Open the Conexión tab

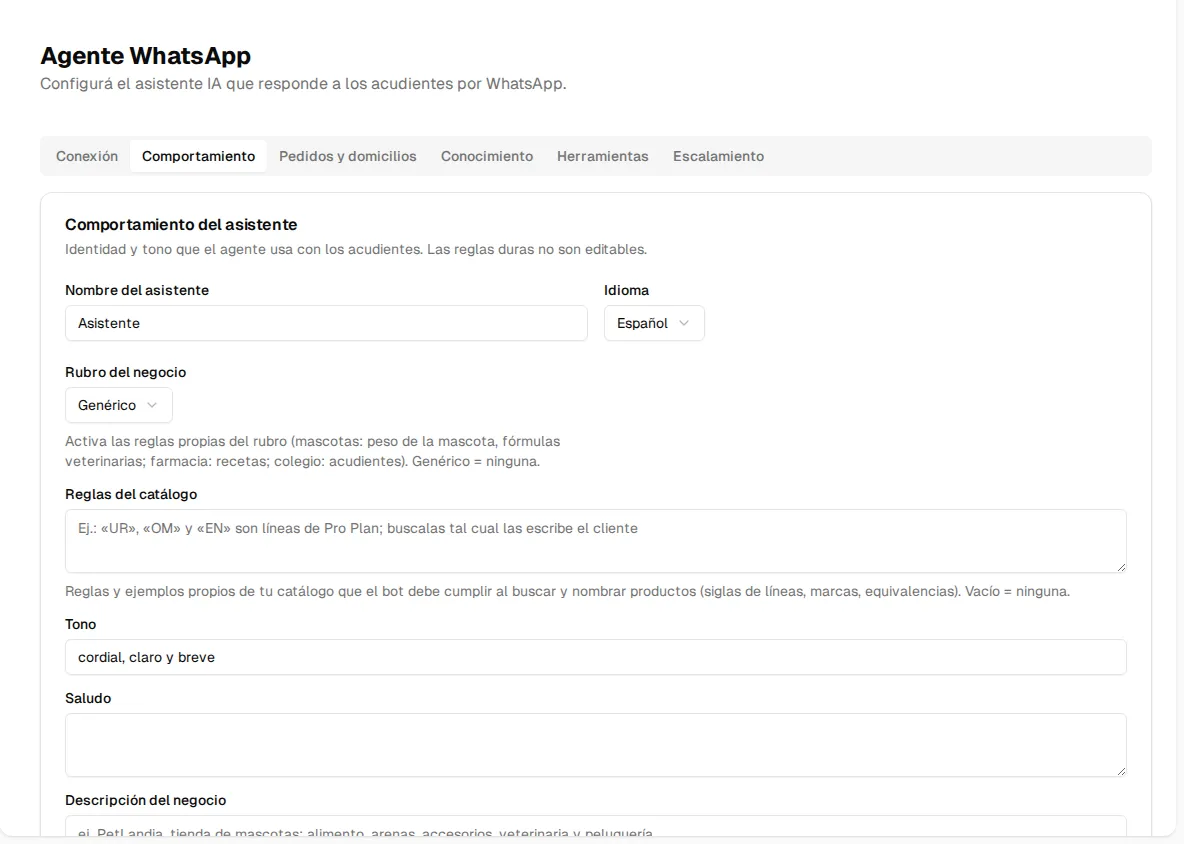coord(87,156)
